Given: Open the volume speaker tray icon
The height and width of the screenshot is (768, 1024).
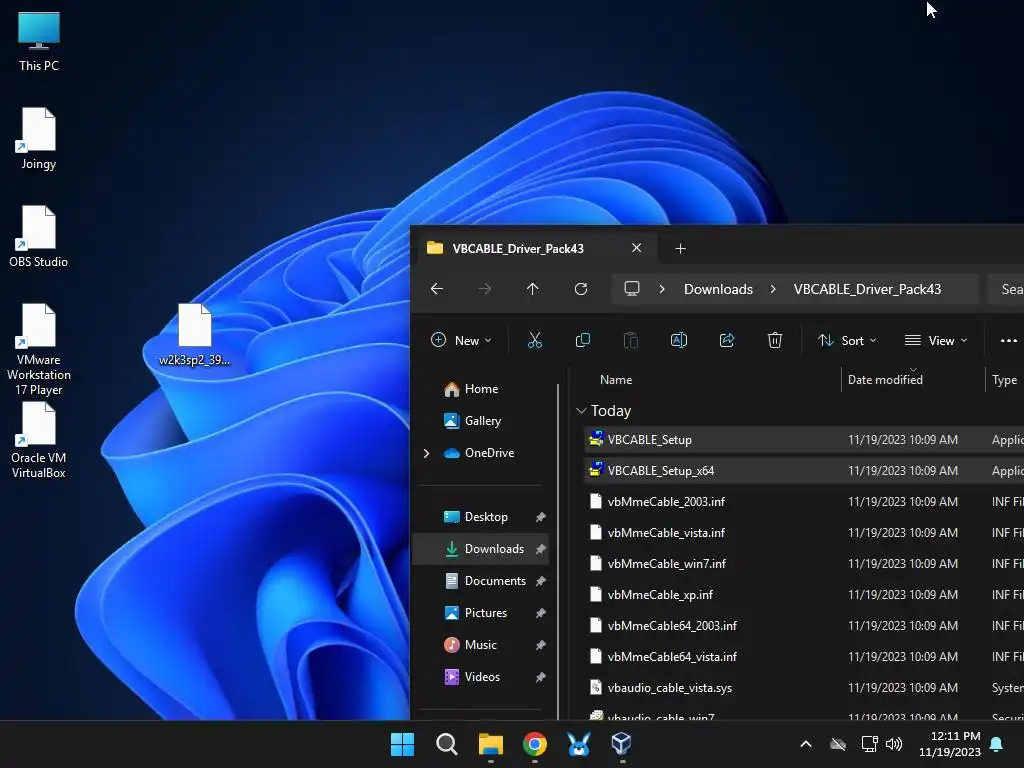Looking at the screenshot, I should click(894, 744).
